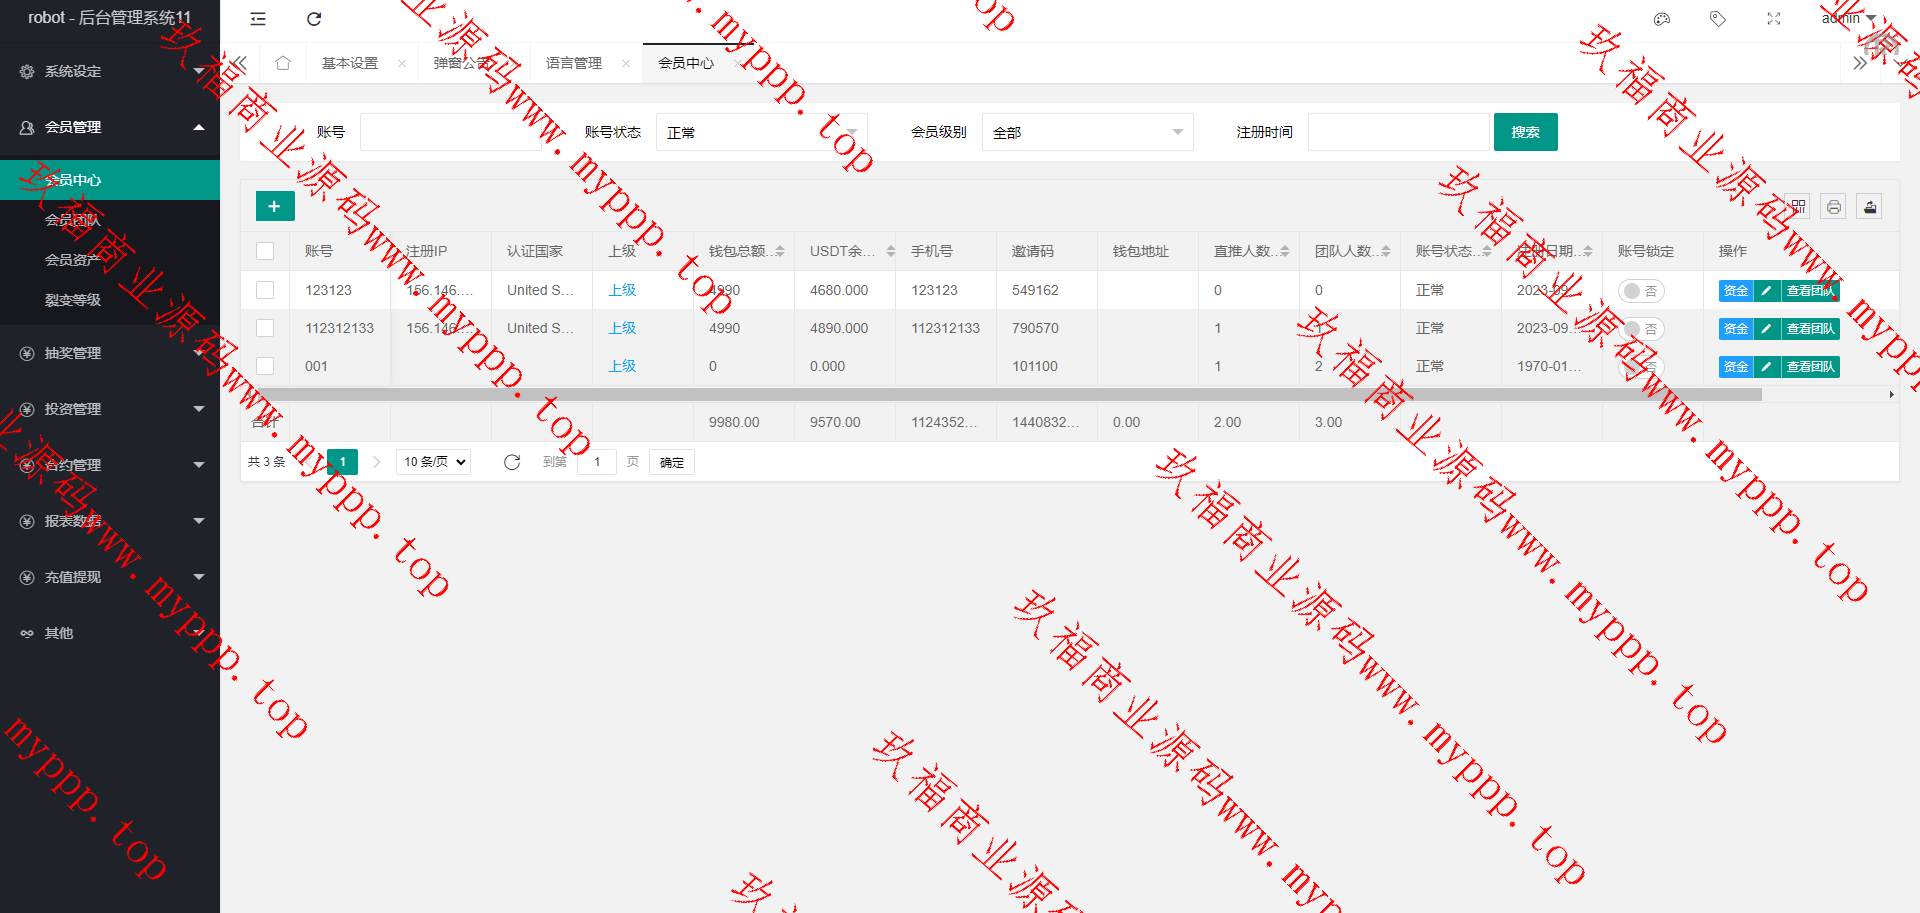
Task: Collapse the sidebar with the menu-fold icon
Action: 258,19
